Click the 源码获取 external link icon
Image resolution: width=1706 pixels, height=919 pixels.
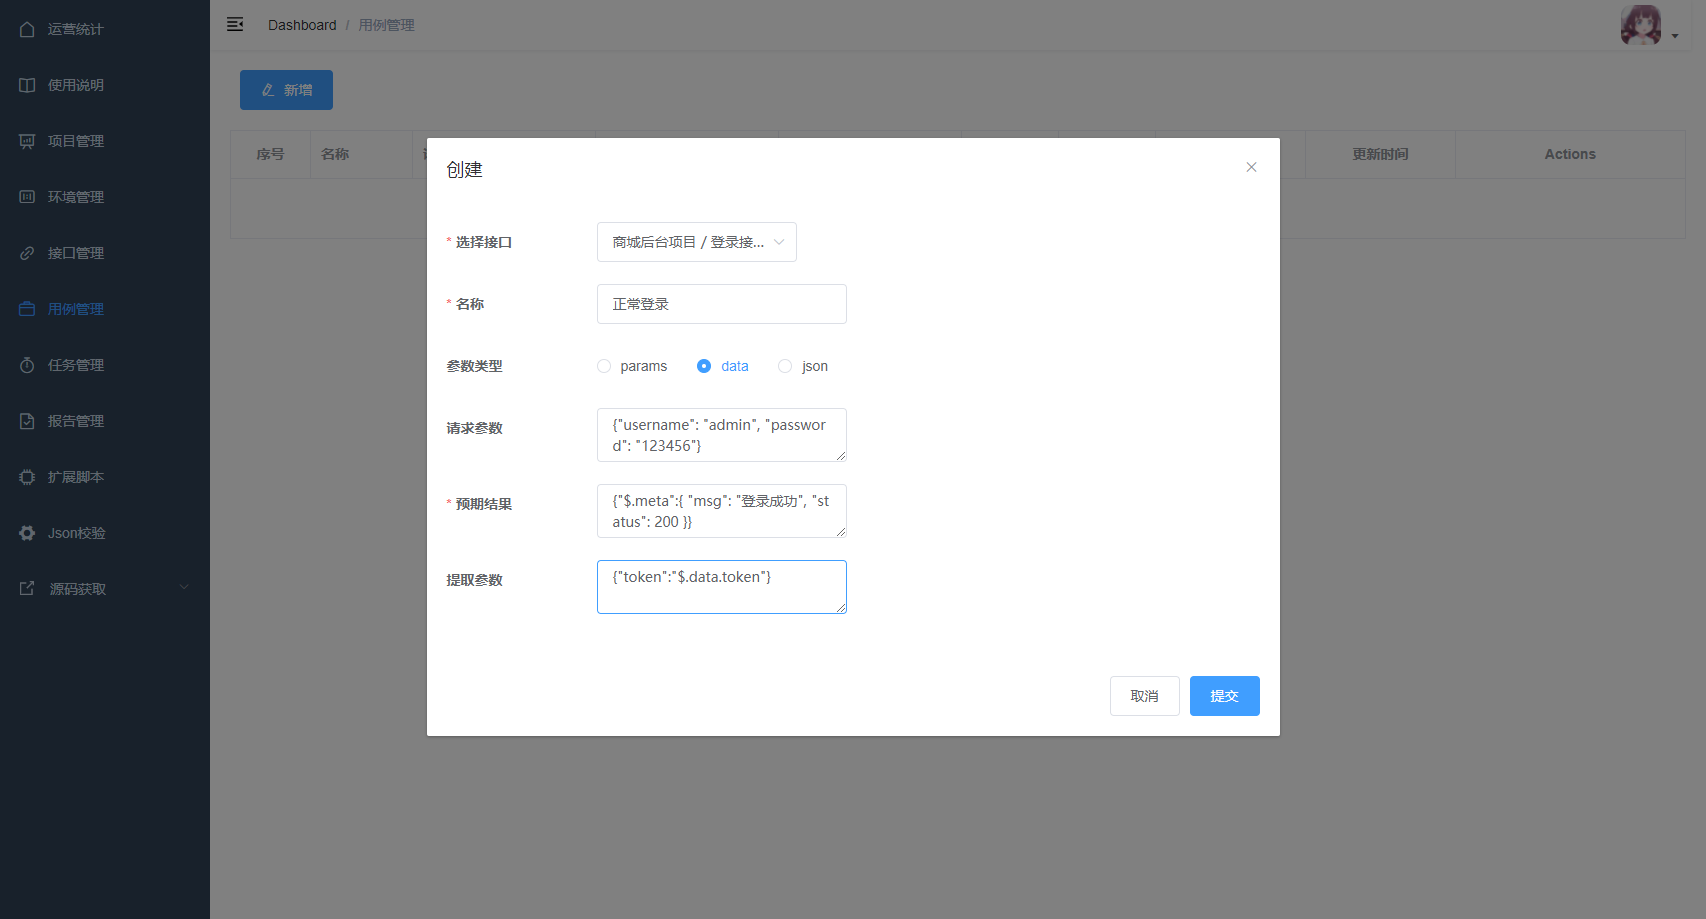[x=27, y=589]
